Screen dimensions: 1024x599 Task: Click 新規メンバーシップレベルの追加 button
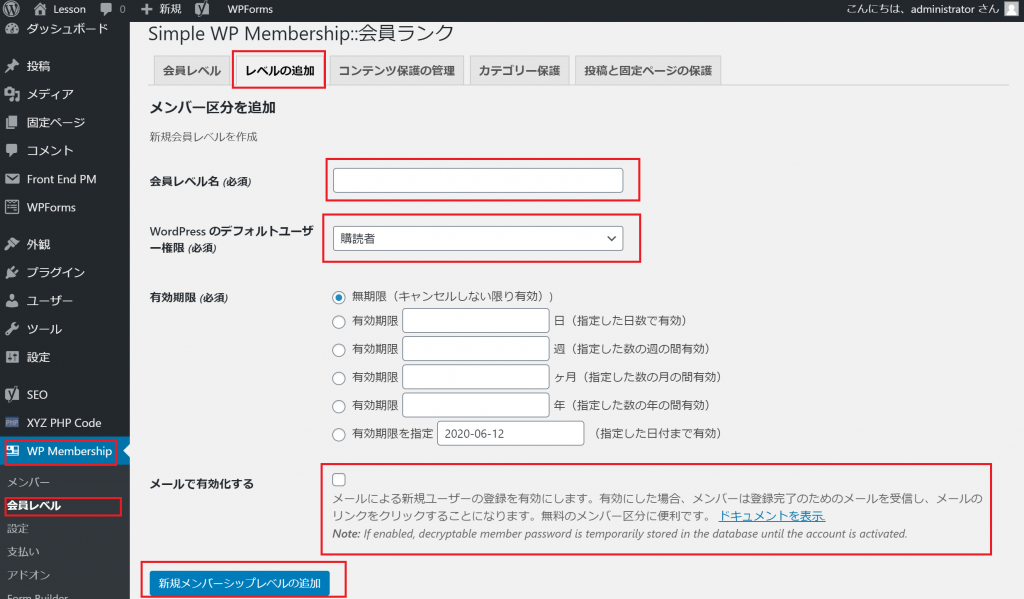(x=240, y=583)
